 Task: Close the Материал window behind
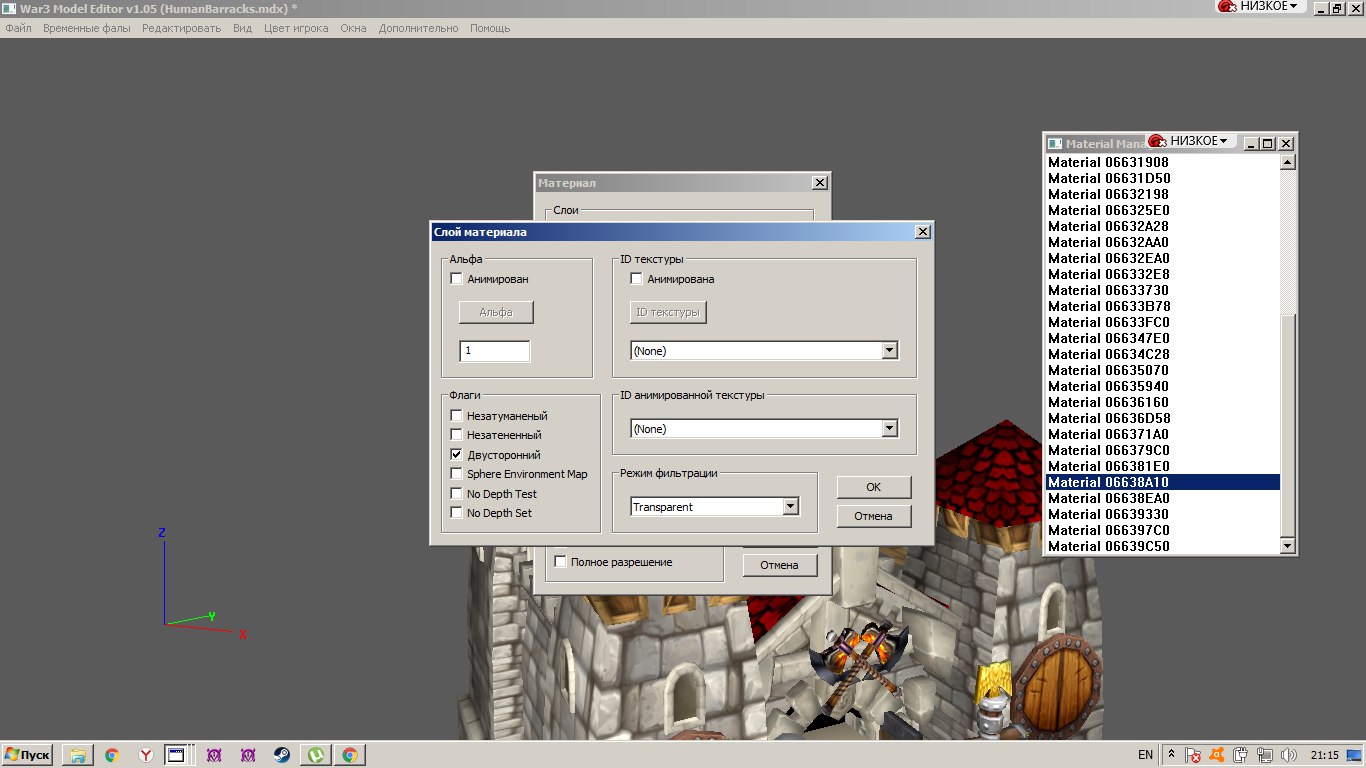(x=820, y=183)
